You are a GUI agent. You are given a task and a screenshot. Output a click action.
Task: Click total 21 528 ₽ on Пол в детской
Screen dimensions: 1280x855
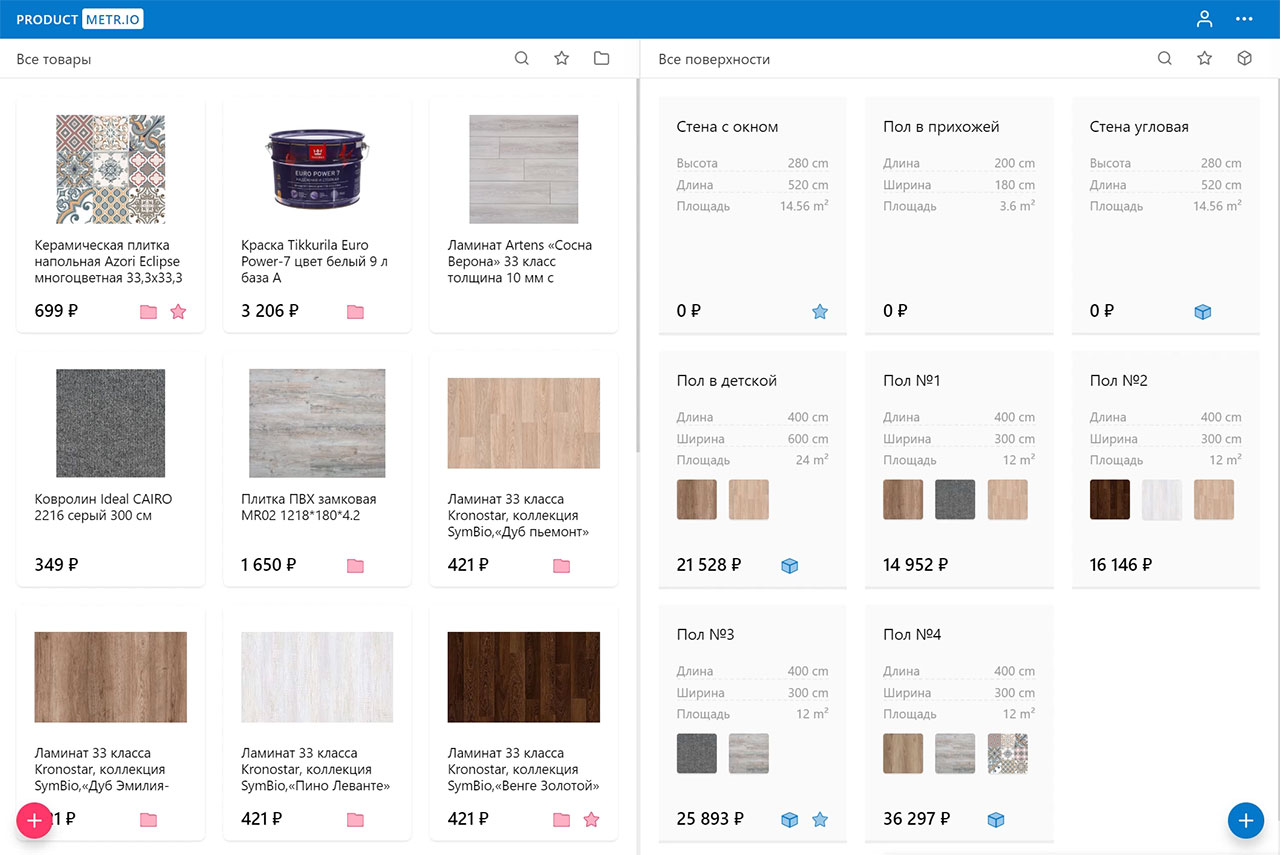709,565
